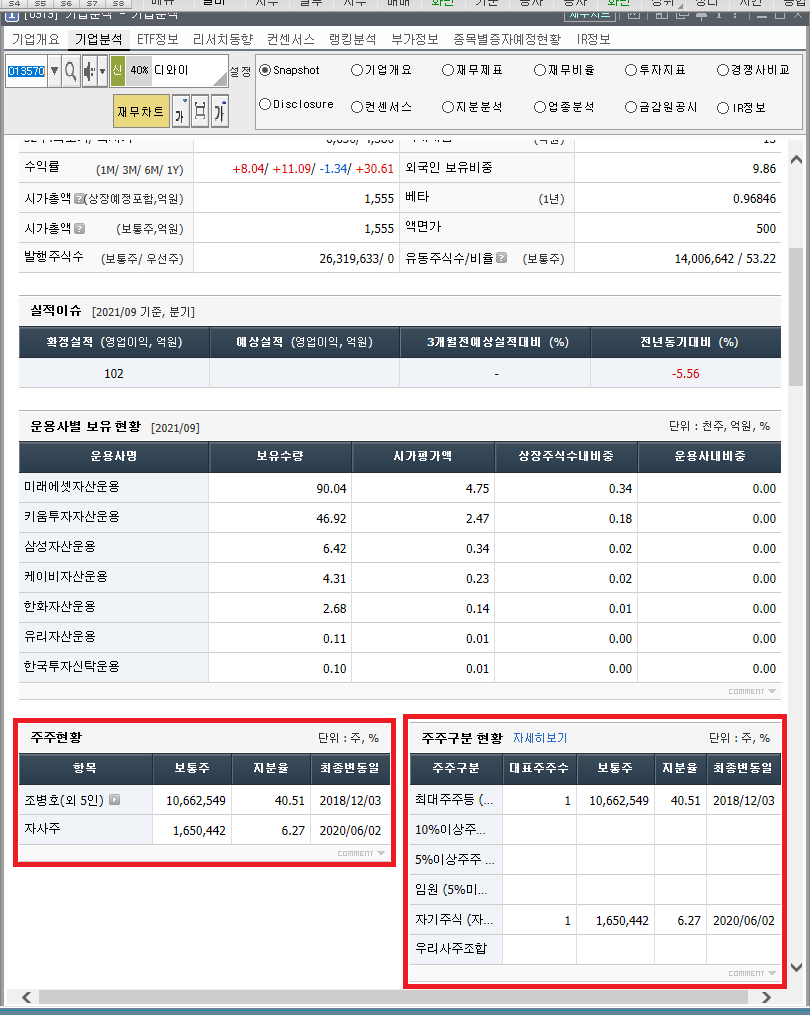Click the 한국투자신탁운용 row name

click(x=72, y=667)
